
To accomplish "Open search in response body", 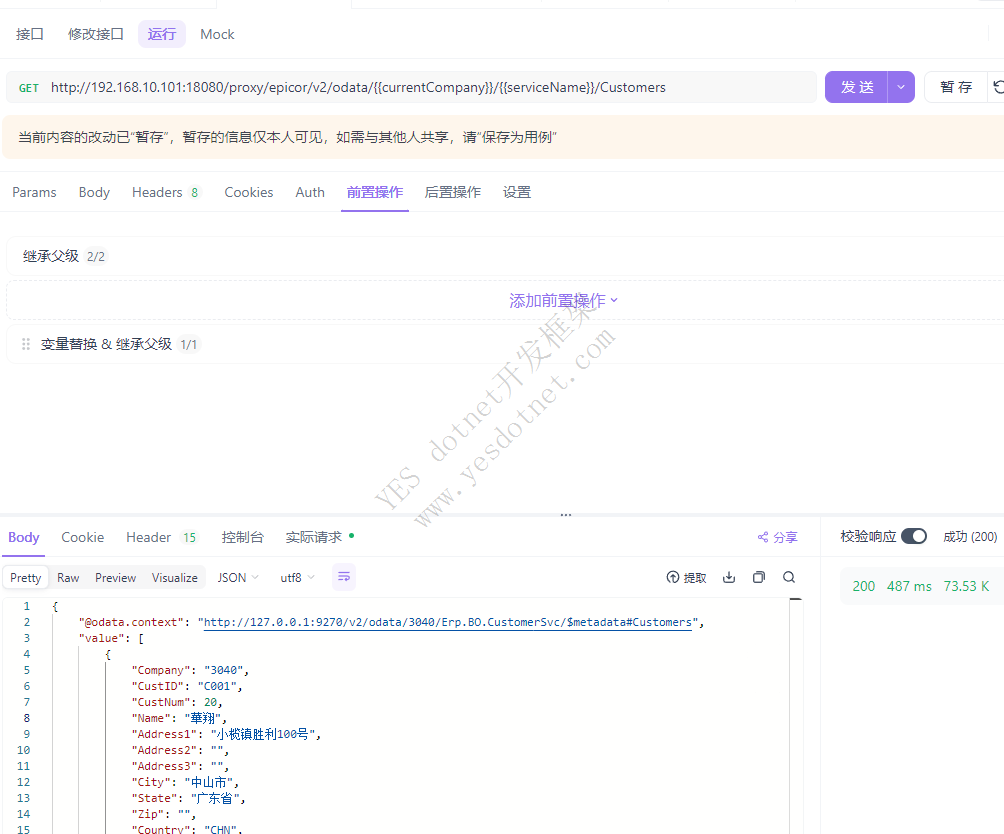I will 789,577.
